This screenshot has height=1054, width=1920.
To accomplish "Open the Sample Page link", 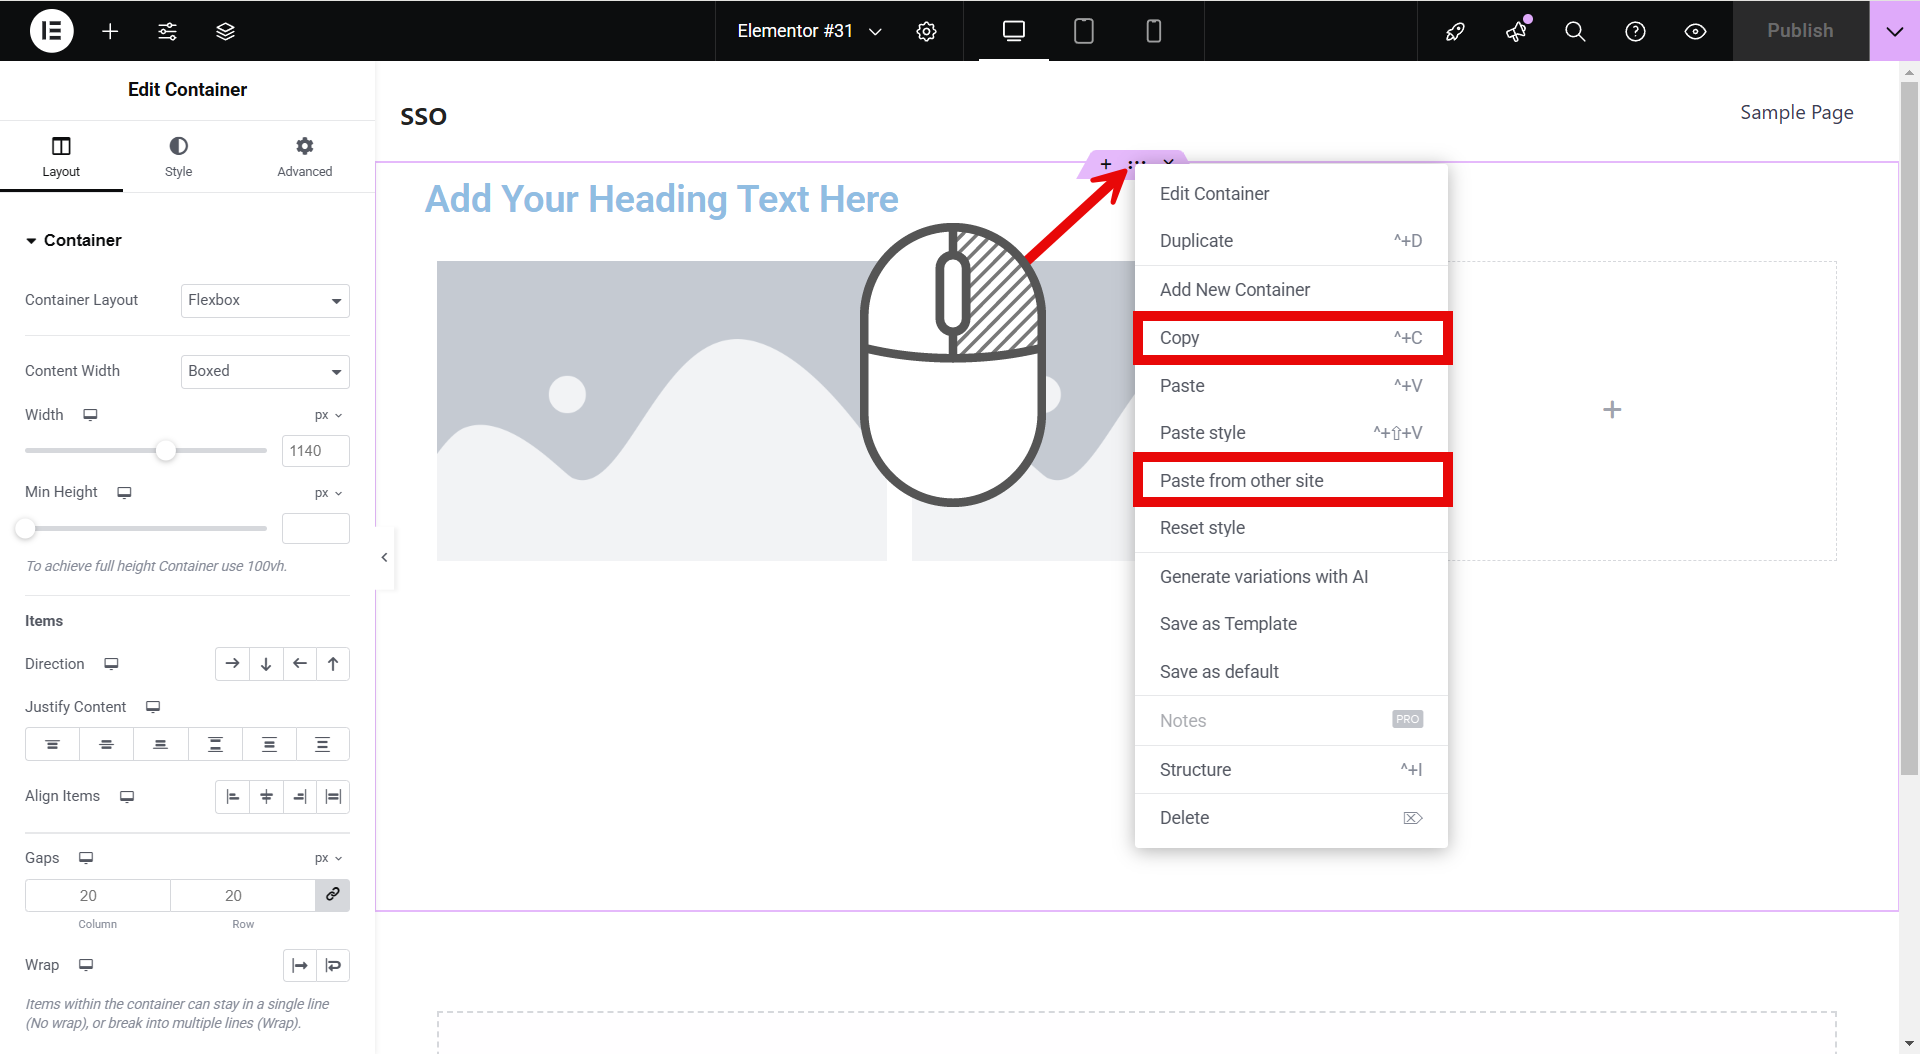I will pyautogui.click(x=1796, y=113).
